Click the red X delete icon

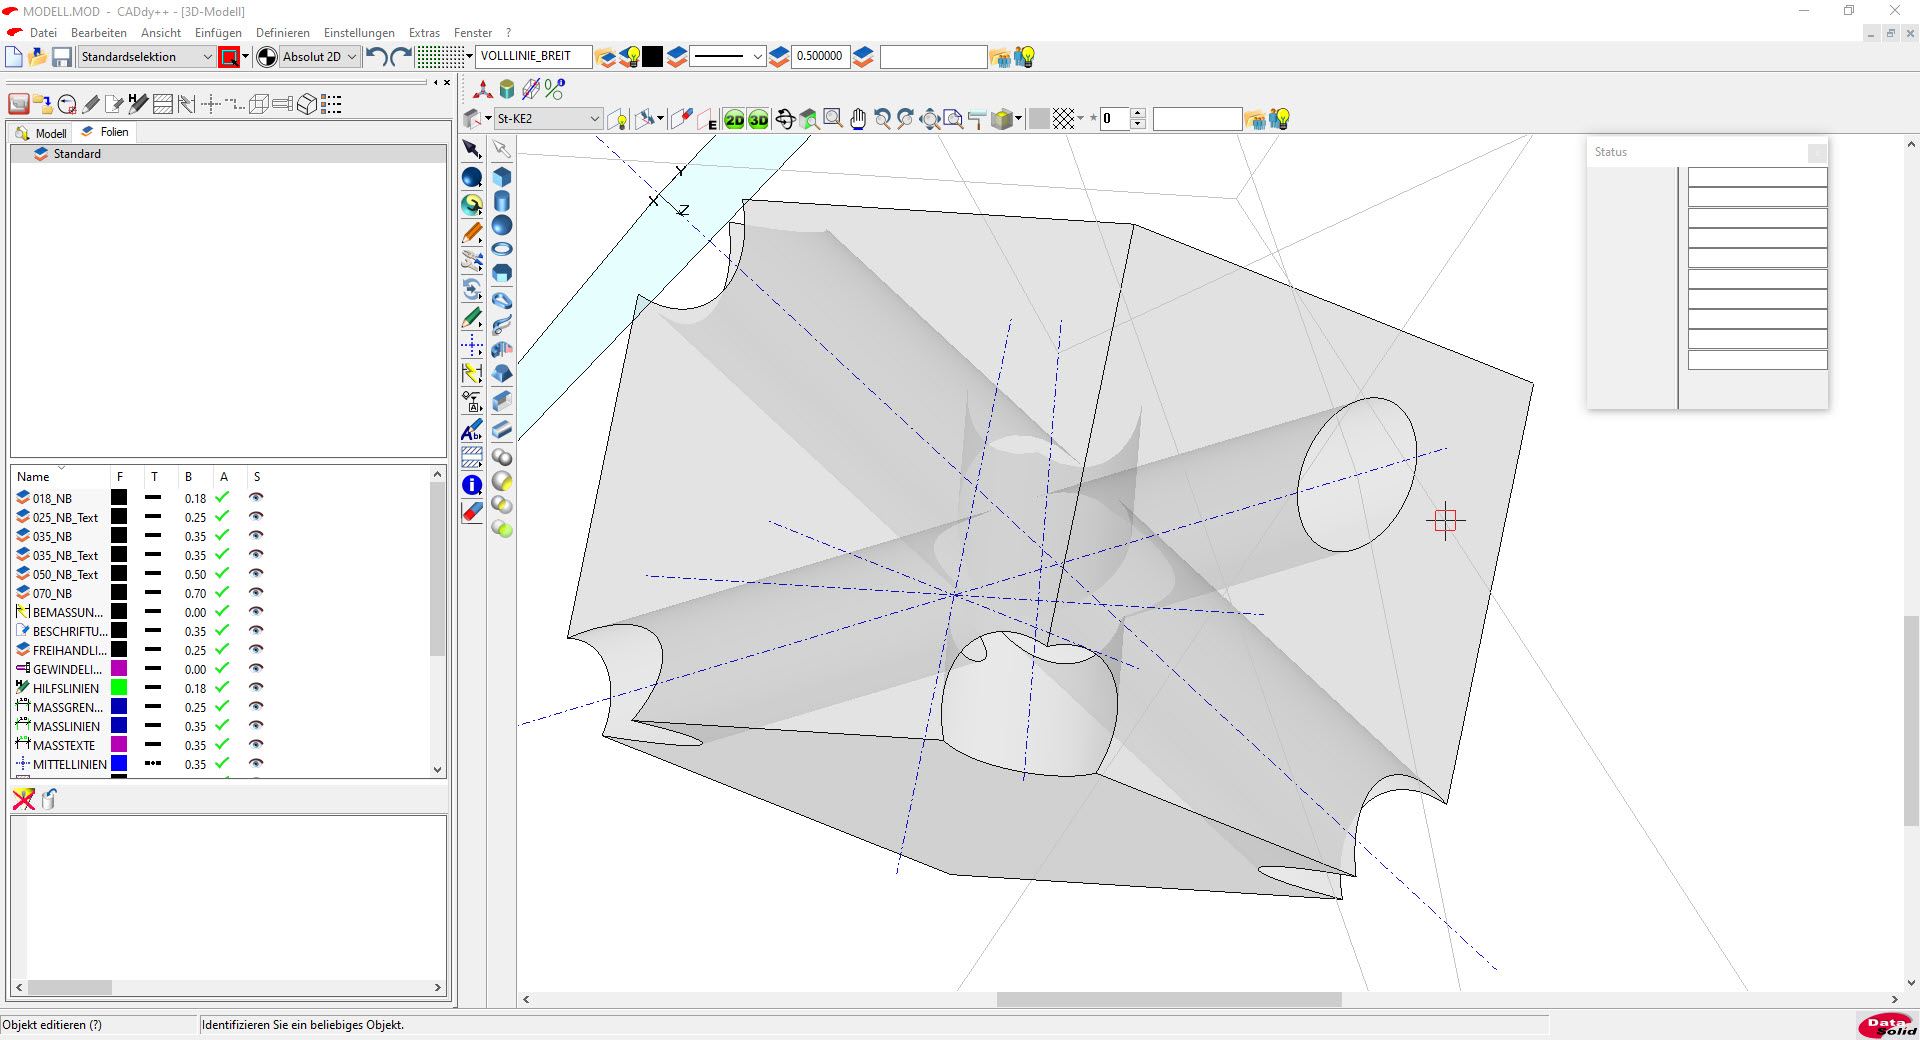(23, 799)
